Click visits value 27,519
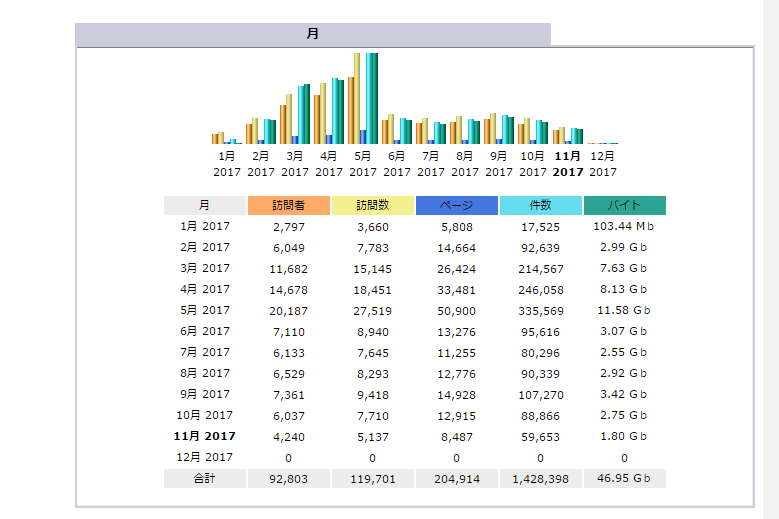 (x=373, y=311)
